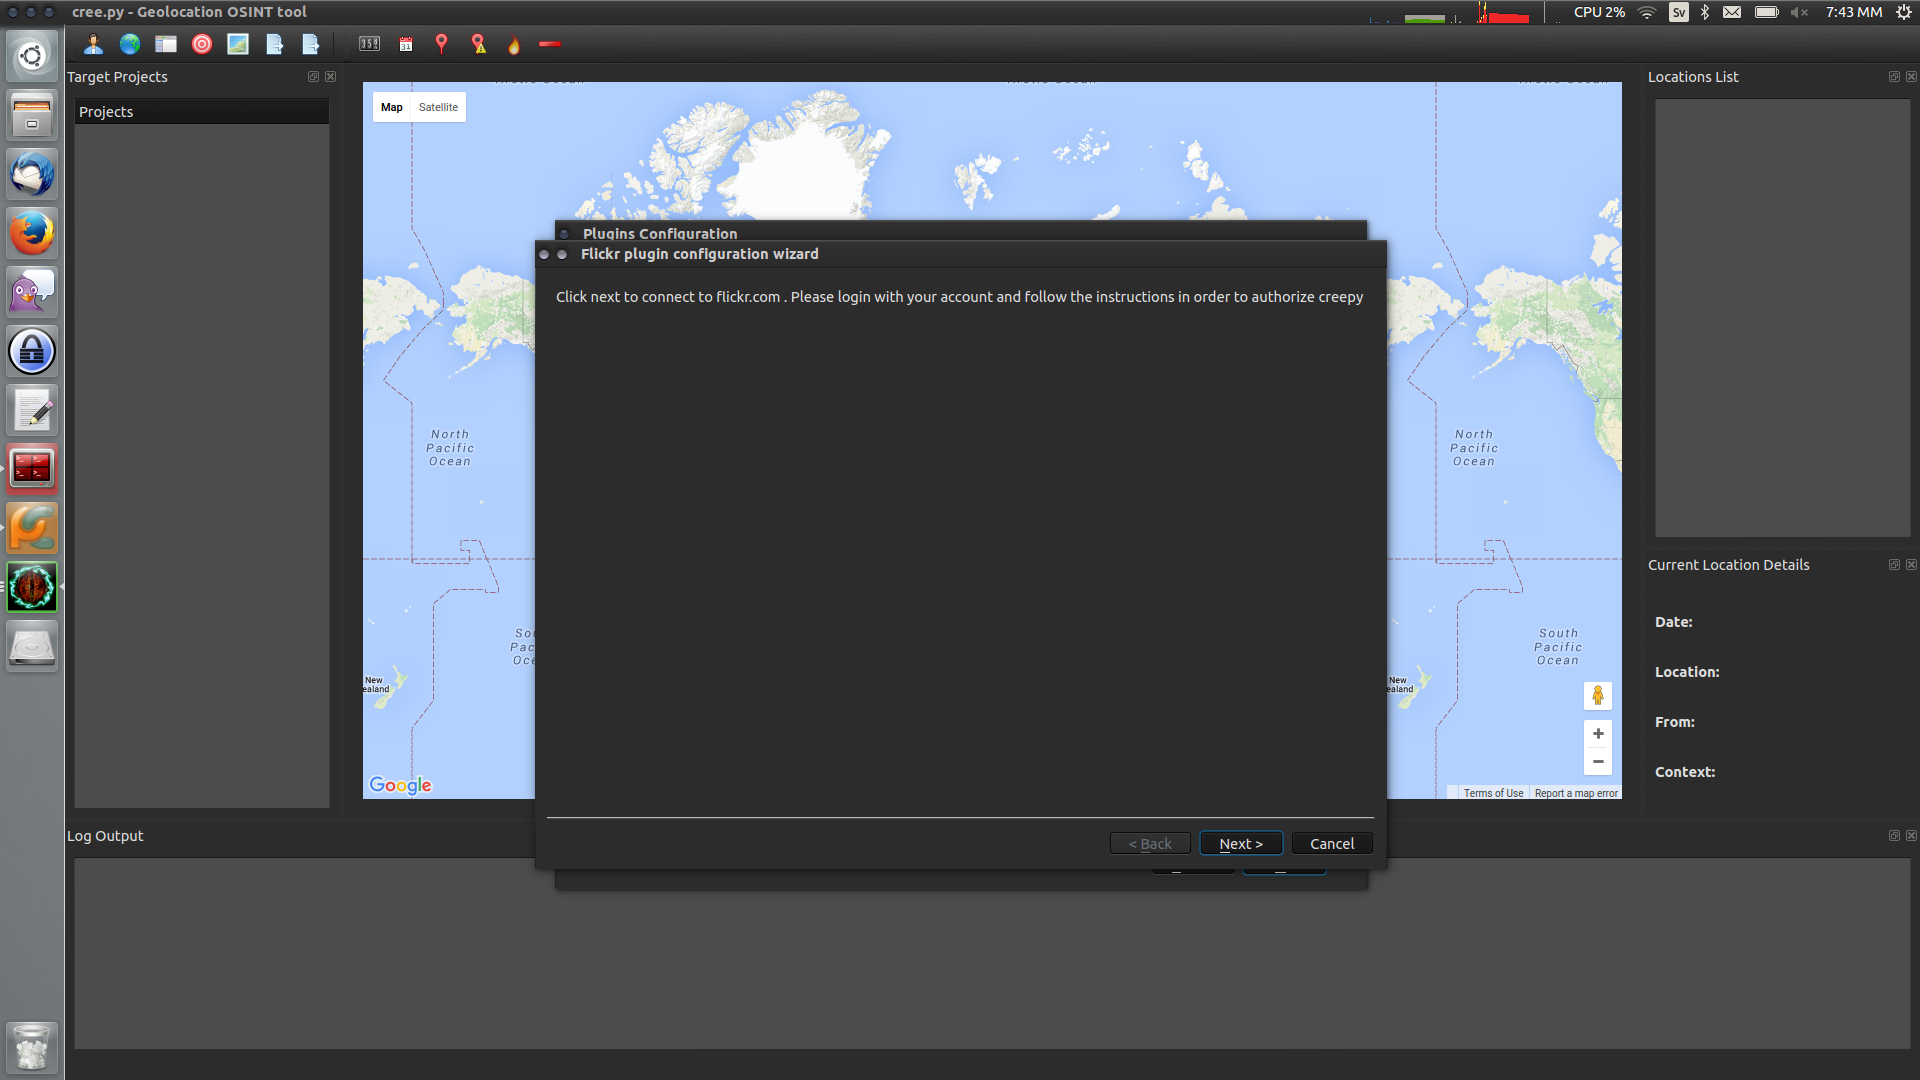This screenshot has height=1080, width=1920.
Task: Open the Bluetooth indicator menu
Action: 1705,12
